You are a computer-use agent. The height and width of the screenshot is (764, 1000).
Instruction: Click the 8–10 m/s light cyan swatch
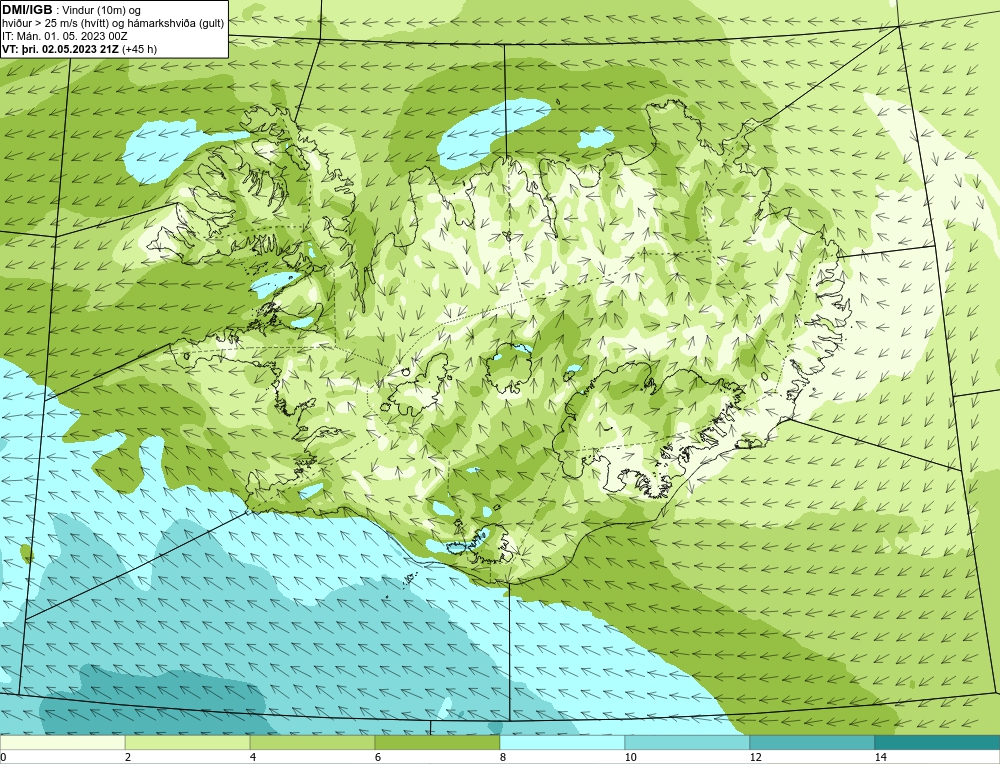click(x=562, y=742)
